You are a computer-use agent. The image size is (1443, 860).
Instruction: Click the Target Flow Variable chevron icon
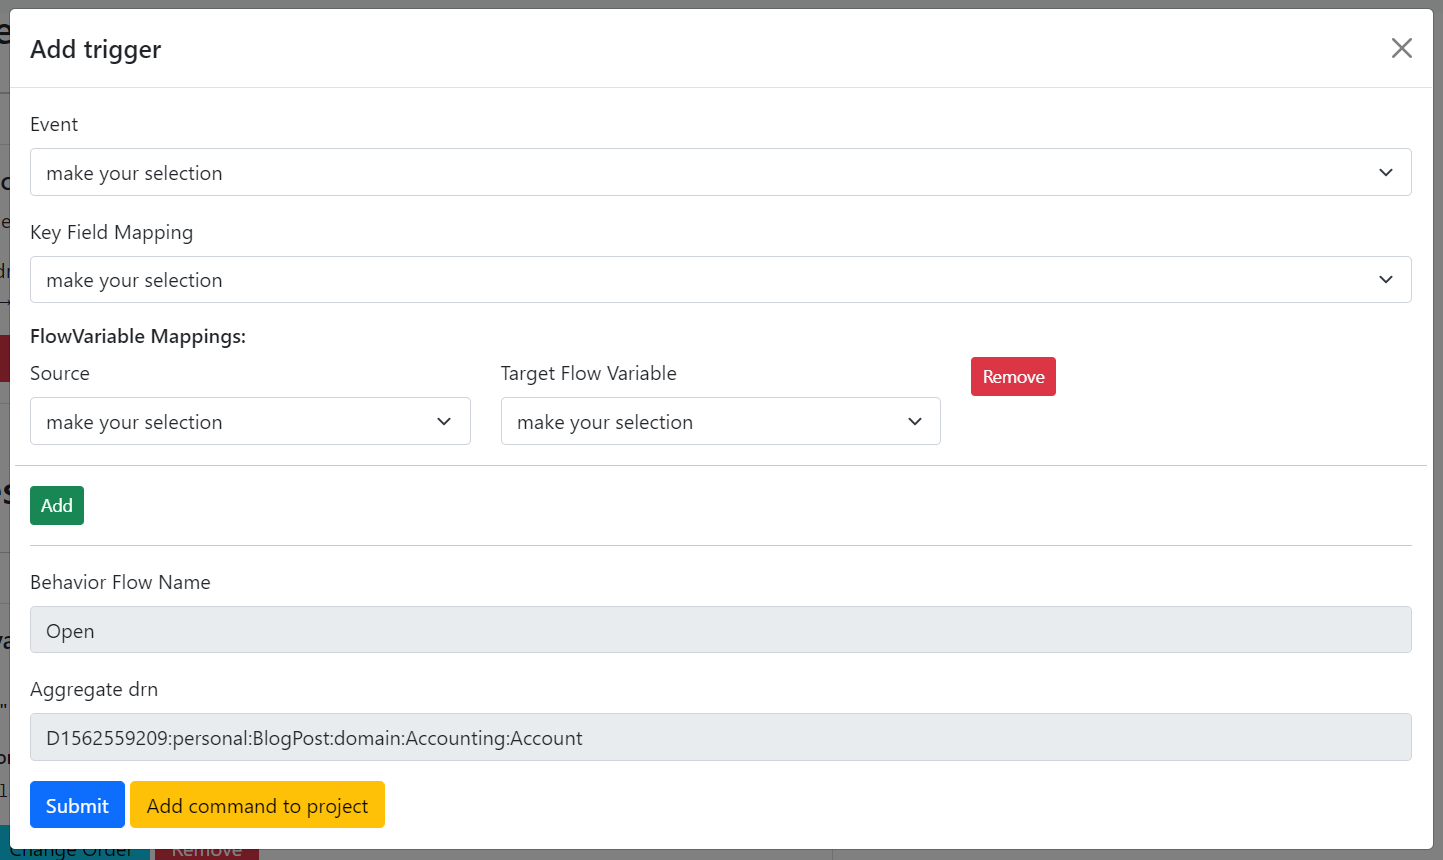[x=914, y=421]
